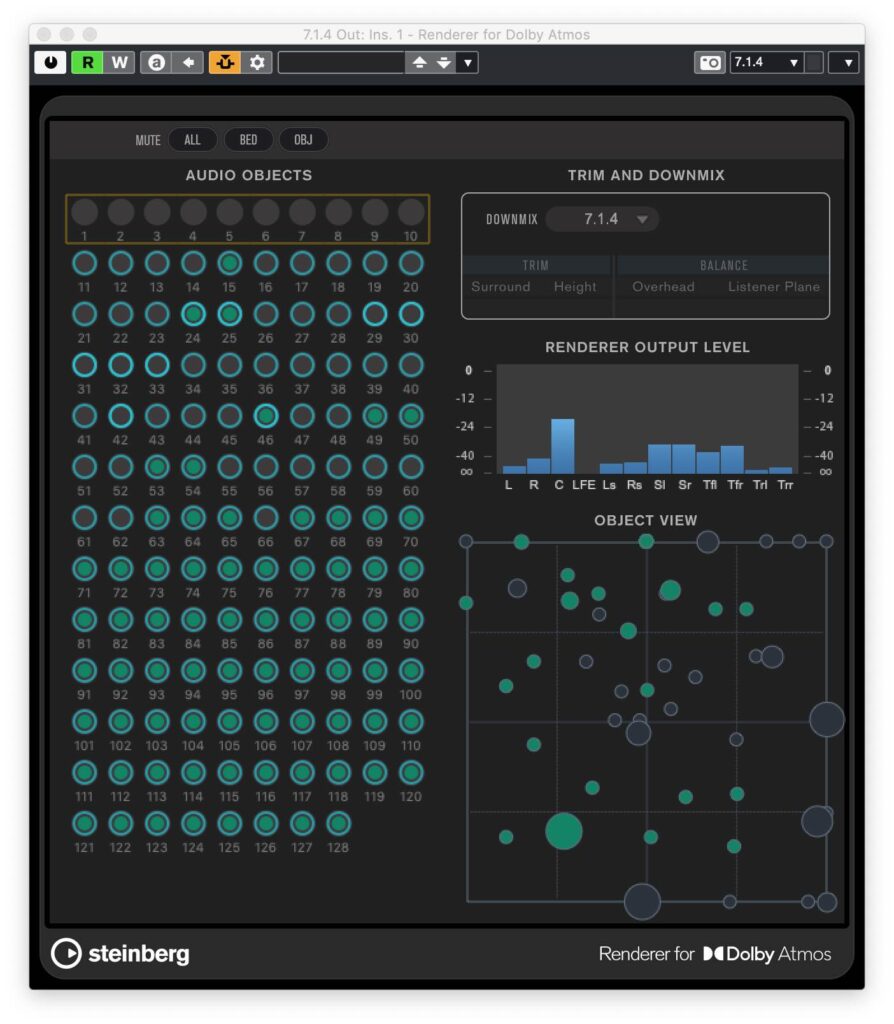
Task: Open the 7.1.4 output configuration dropdown
Action: 767,63
